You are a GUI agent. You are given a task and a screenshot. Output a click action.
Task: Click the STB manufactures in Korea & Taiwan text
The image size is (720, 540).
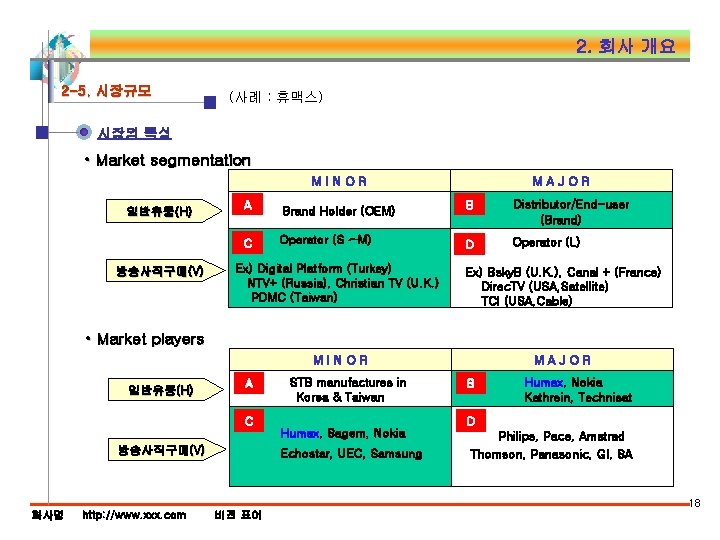coord(348,389)
